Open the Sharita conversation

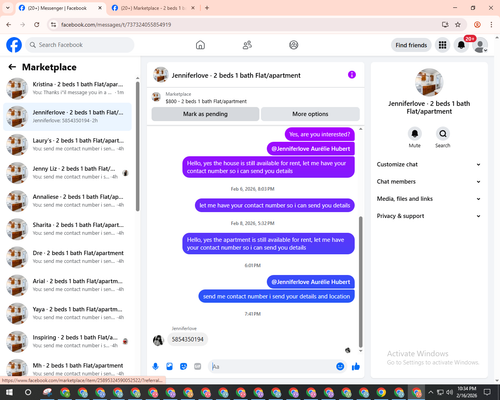pyautogui.click(x=67, y=229)
